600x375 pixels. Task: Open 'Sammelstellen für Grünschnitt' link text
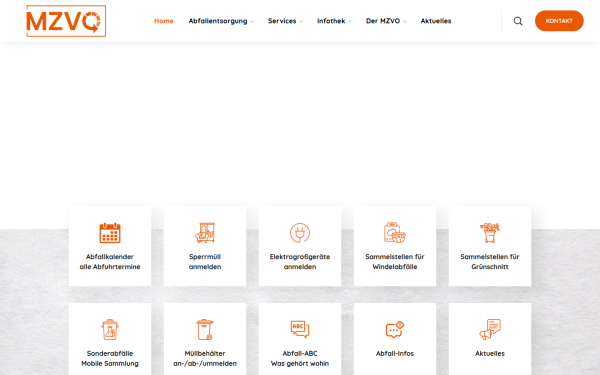[x=490, y=262]
